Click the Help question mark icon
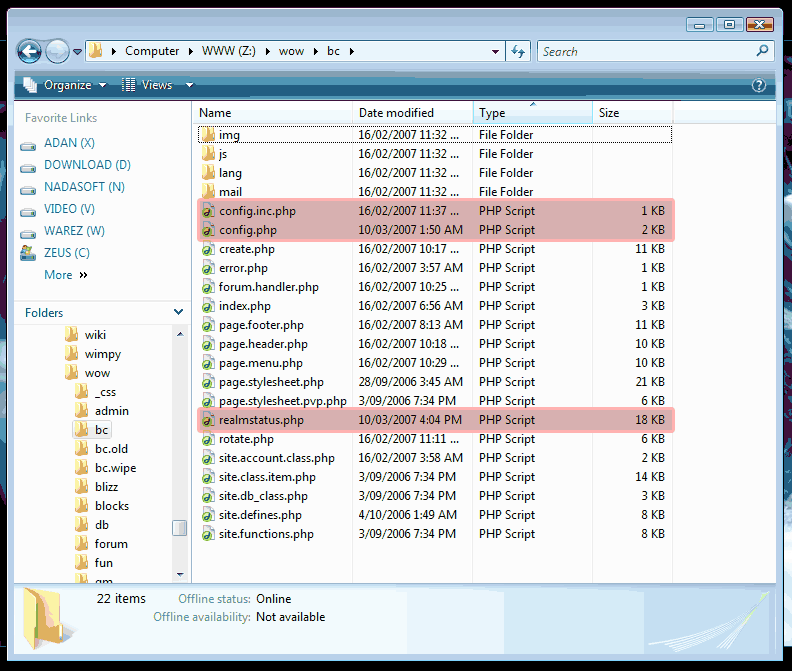Viewport: 792px width, 671px height. click(x=758, y=86)
